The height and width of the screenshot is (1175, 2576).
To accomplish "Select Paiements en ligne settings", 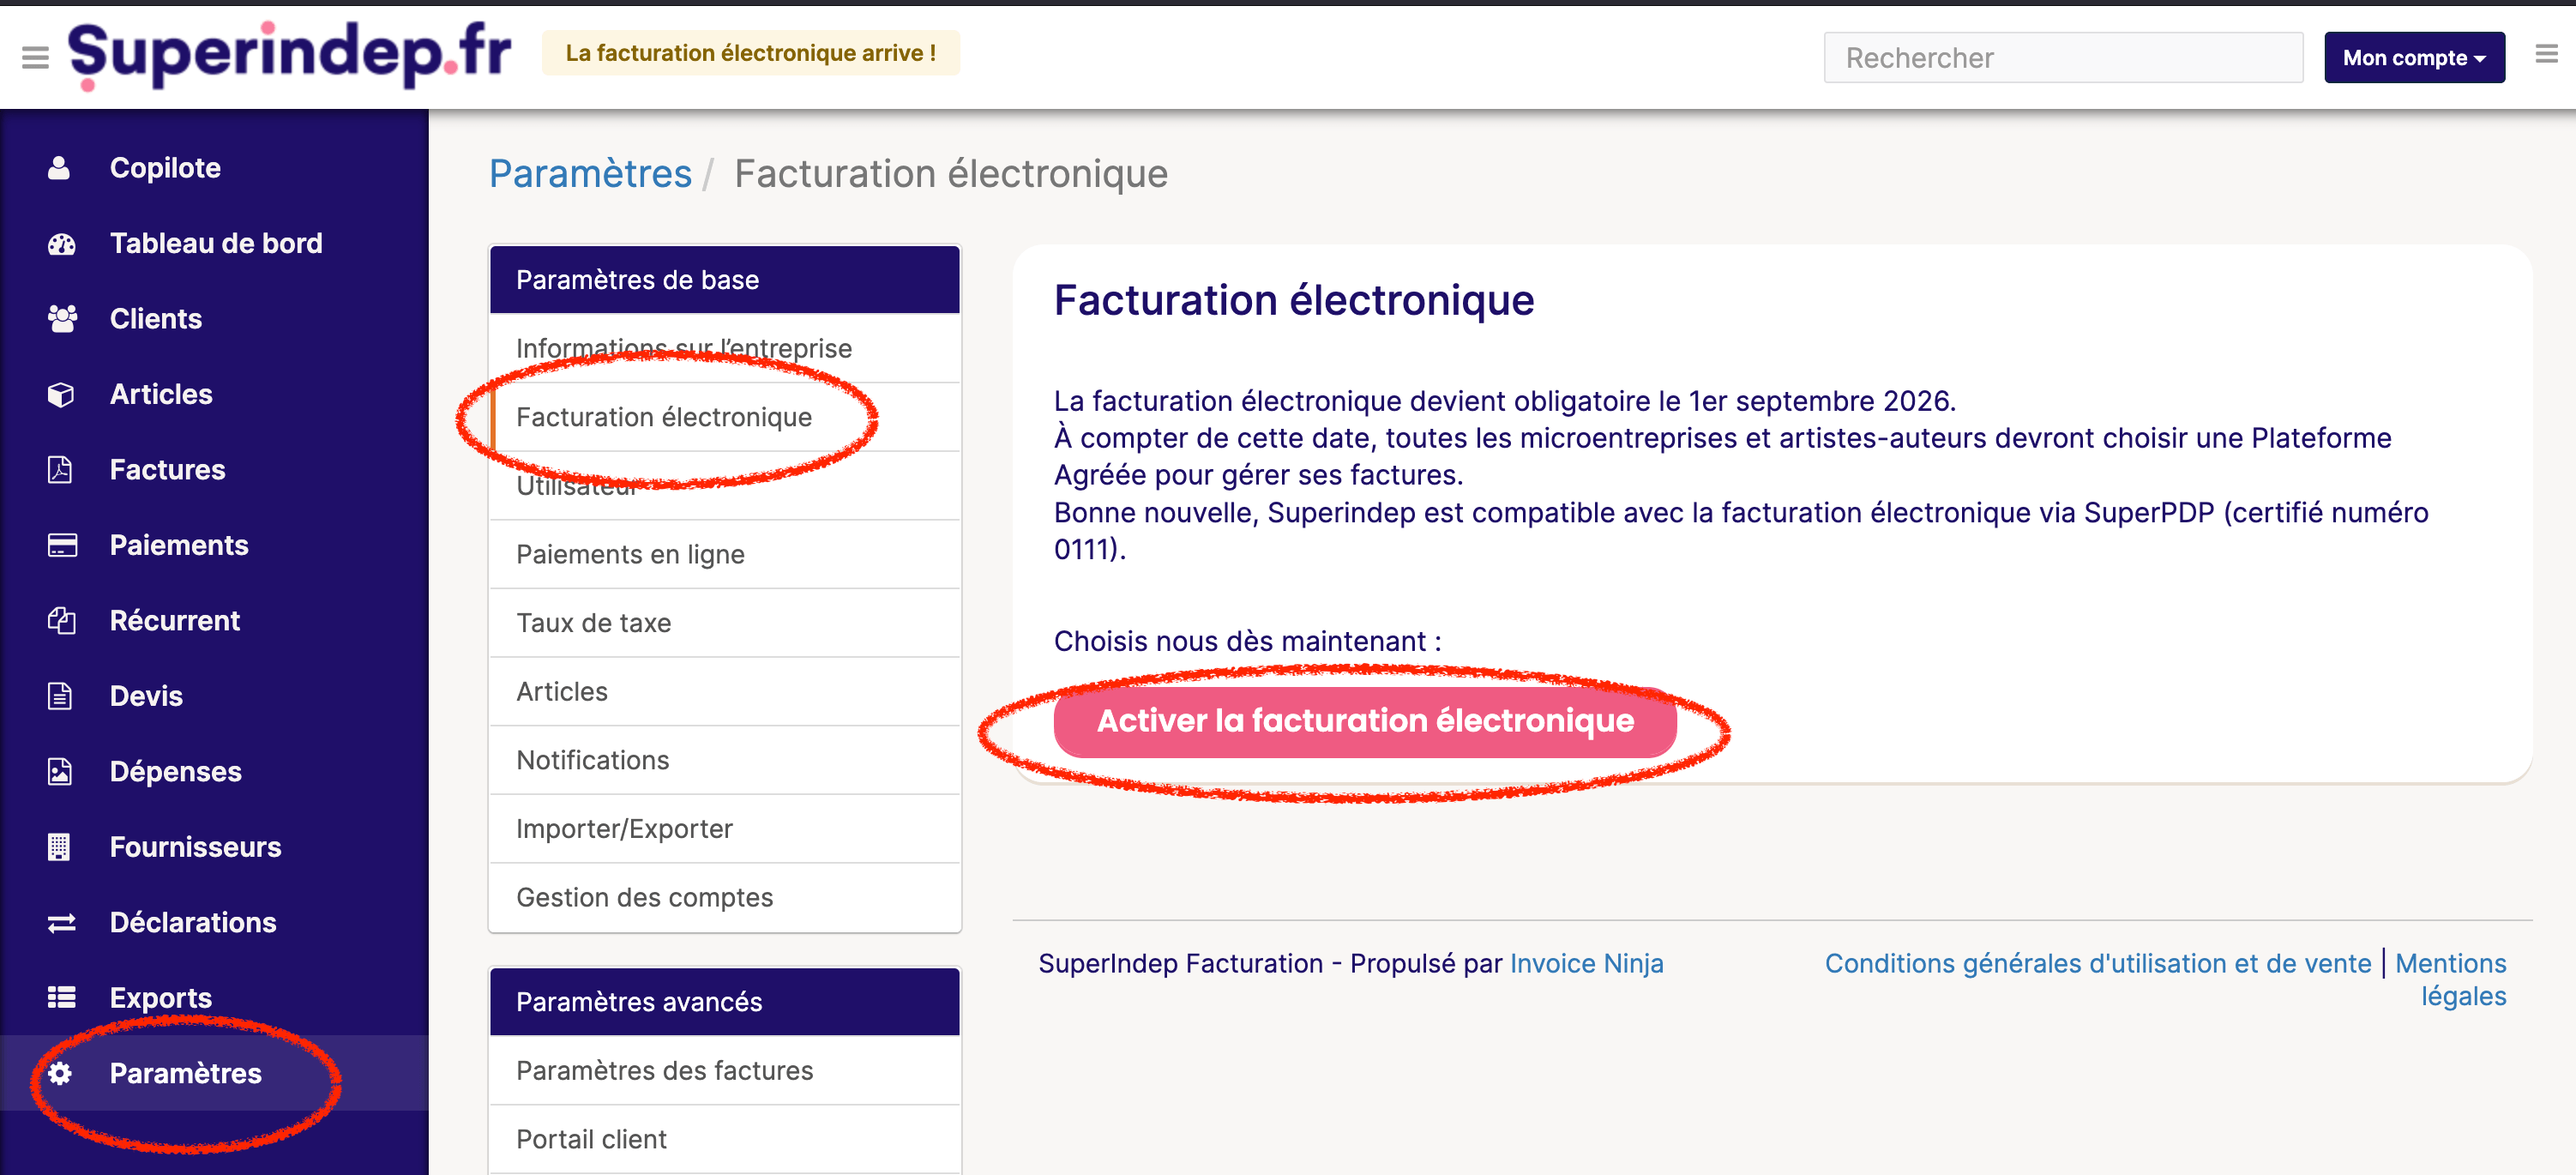I will tap(725, 554).
